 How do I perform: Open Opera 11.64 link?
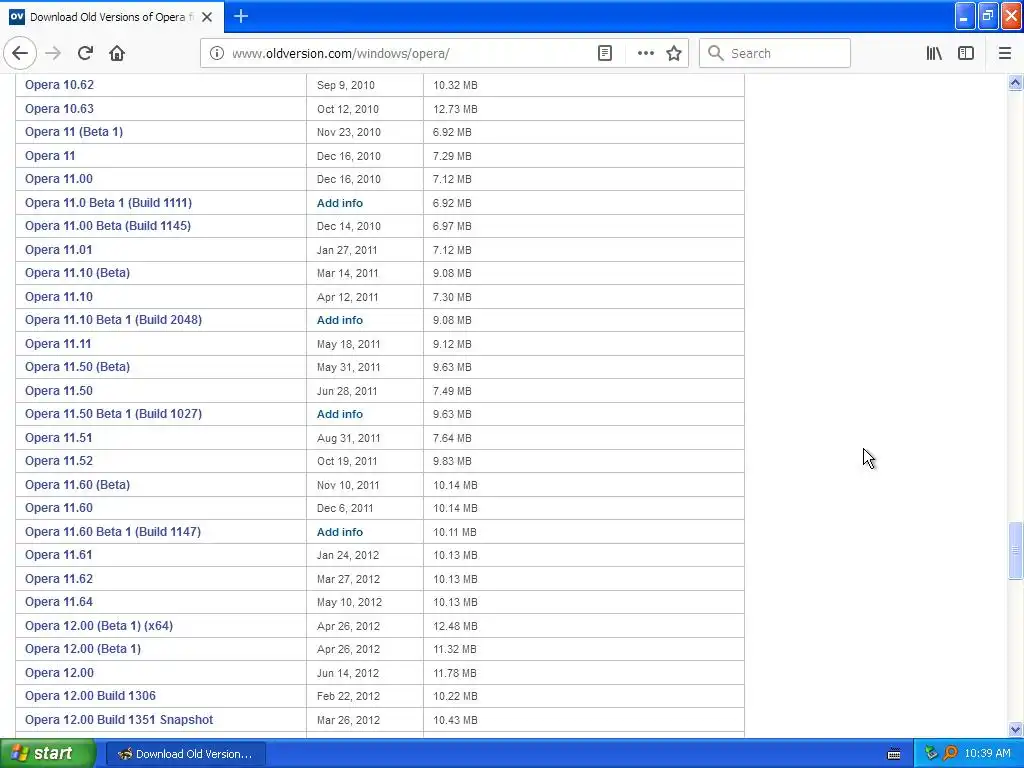(x=59, y=602)
